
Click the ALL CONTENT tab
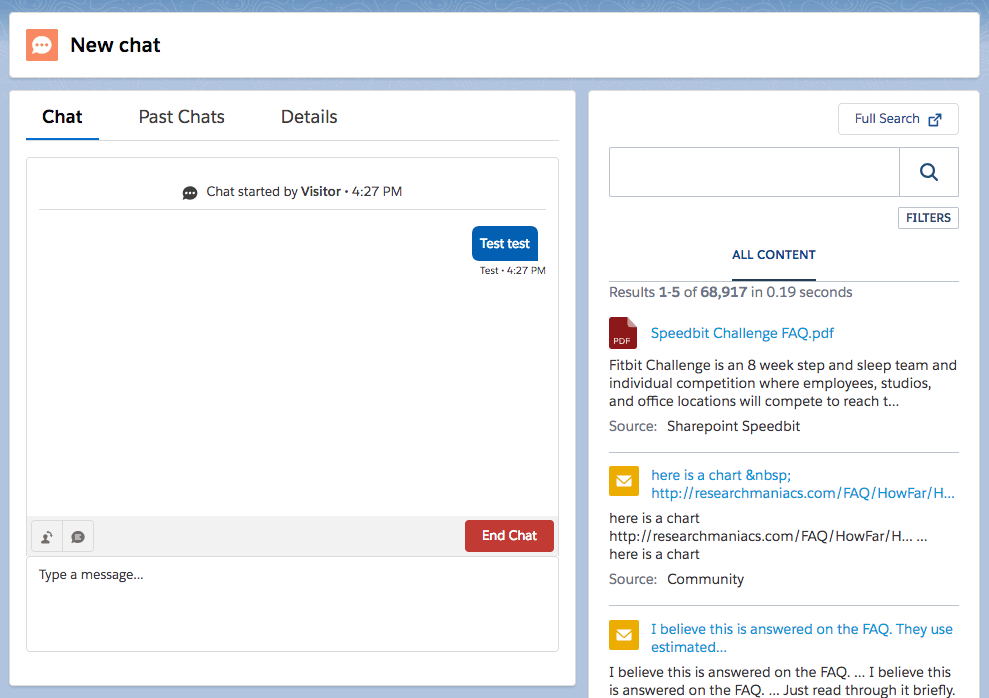773,255
